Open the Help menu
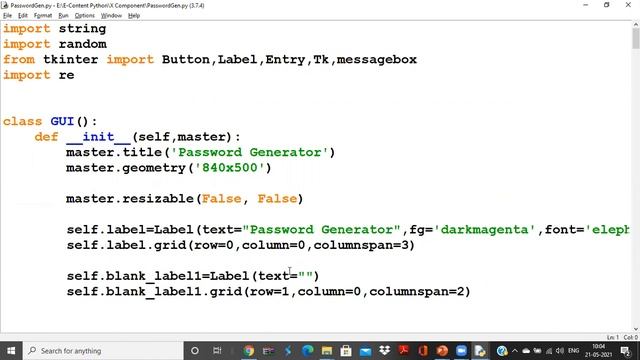 tap(134, 16)
